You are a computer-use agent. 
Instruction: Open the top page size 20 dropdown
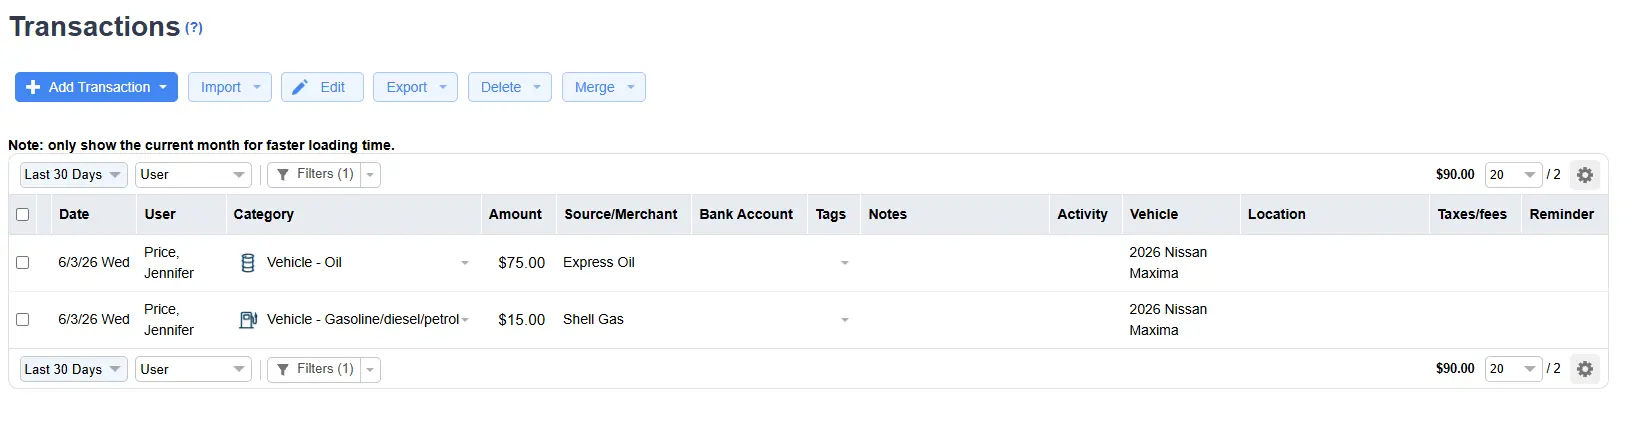tap(1513, 174)
